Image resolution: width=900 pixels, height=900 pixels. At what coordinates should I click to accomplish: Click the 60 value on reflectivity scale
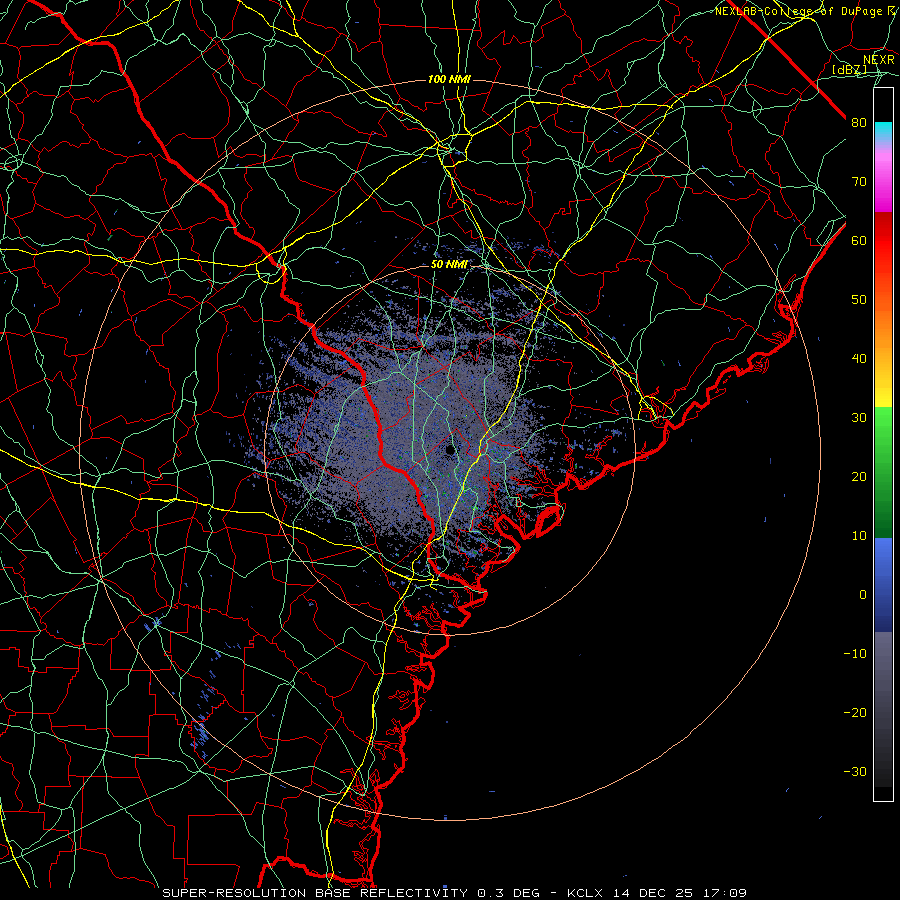(859, 240)
